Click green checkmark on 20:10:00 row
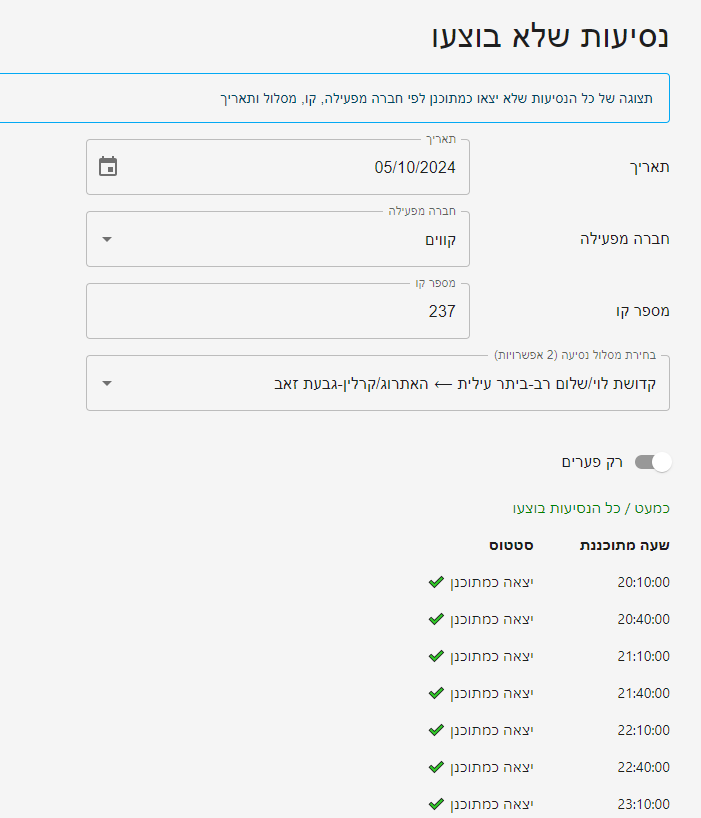This screenshot has height=818, width=701. point(435,582)
